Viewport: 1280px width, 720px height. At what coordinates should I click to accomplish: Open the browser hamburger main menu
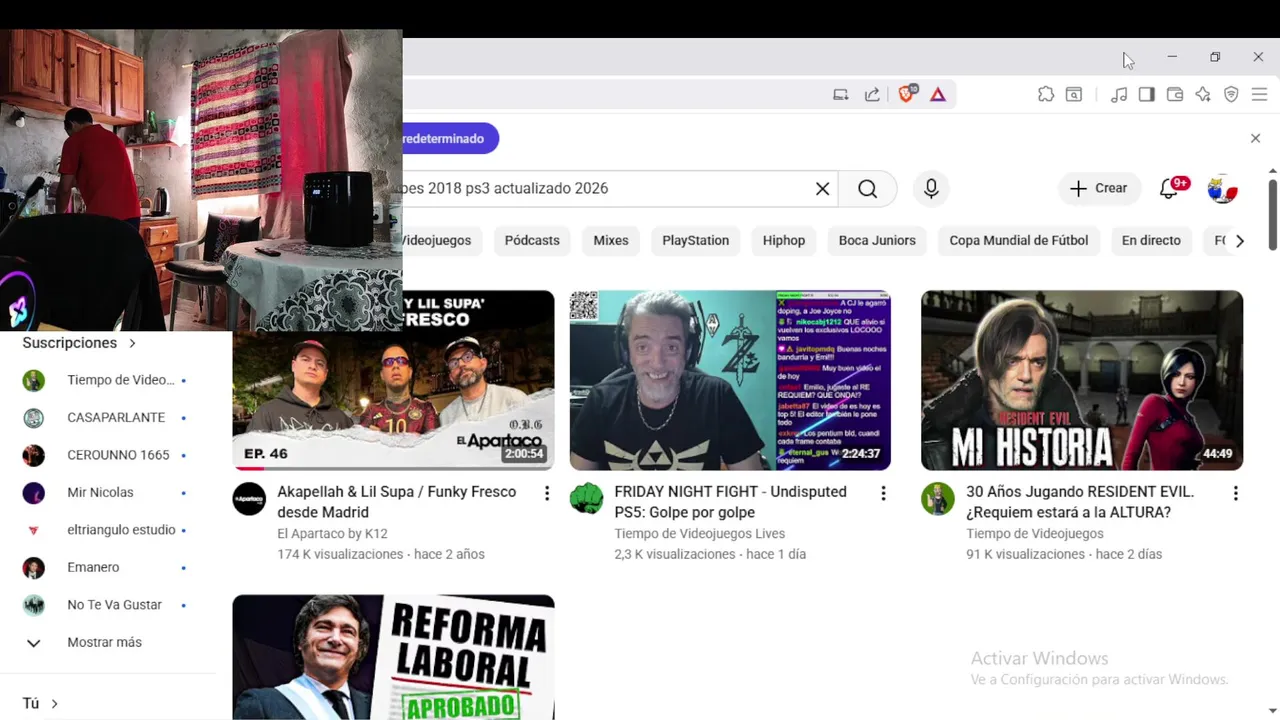[x=1259, y=94]
